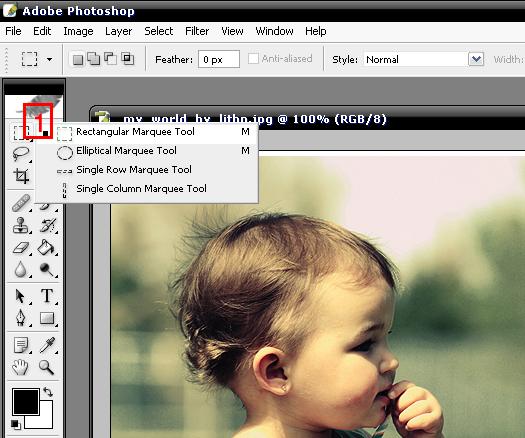
Task: Select the Clone Stamp tool
Action: [x=21, y=225]
